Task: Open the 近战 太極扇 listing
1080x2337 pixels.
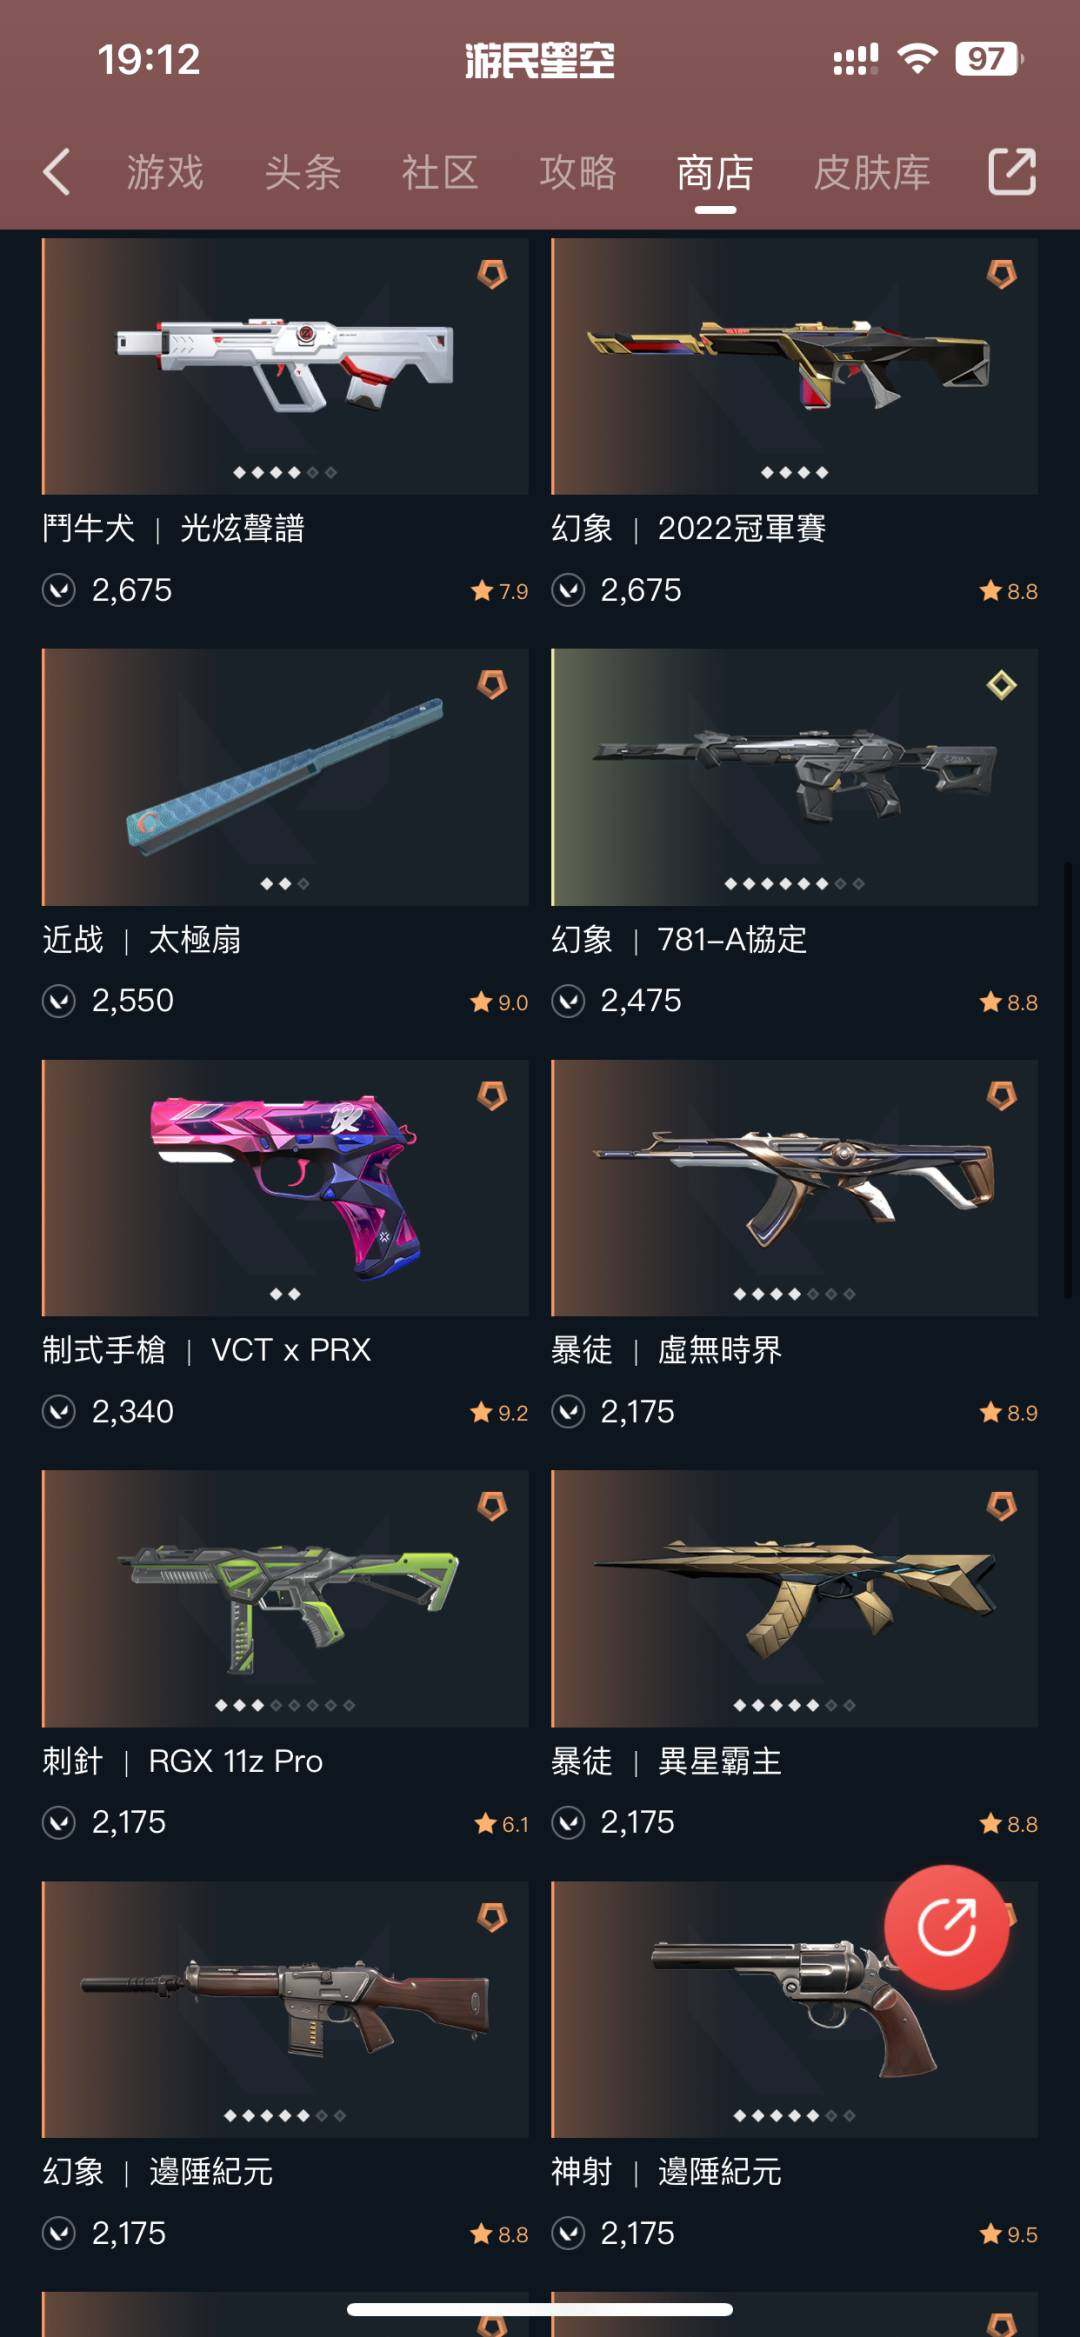Action: click(142, 940)
